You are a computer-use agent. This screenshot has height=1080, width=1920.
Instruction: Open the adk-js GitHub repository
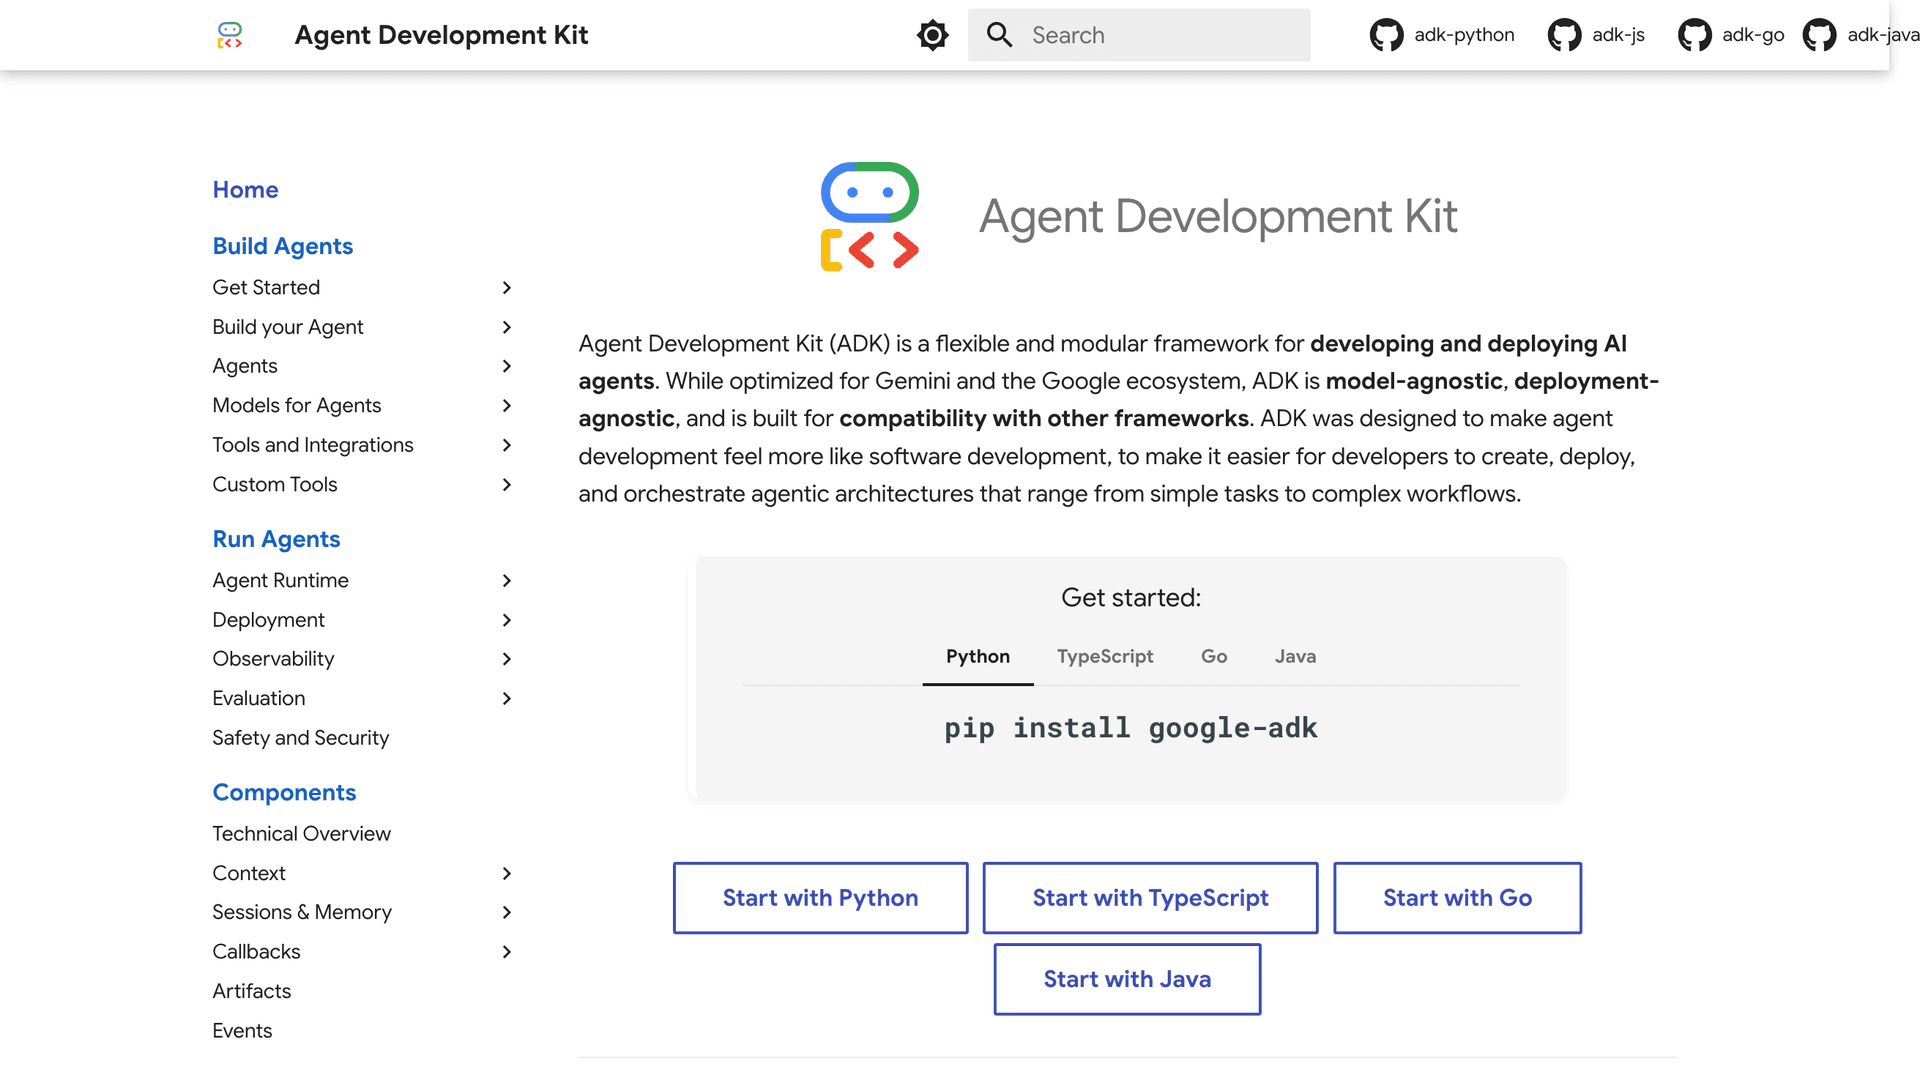pyautogui.click(x=1596, y=35)
